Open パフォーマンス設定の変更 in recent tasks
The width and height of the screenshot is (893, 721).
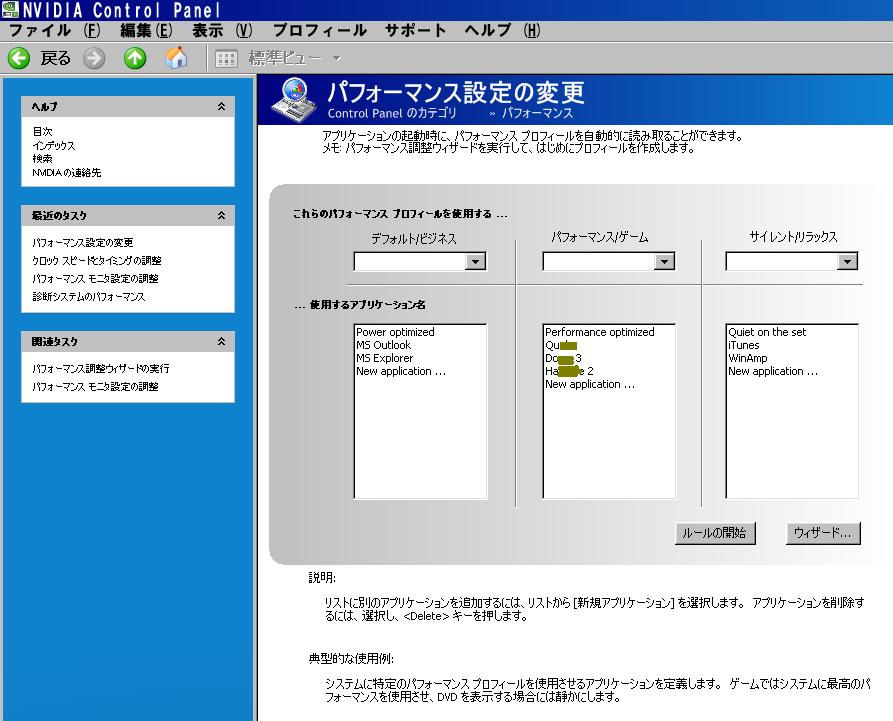pos(83,243)
